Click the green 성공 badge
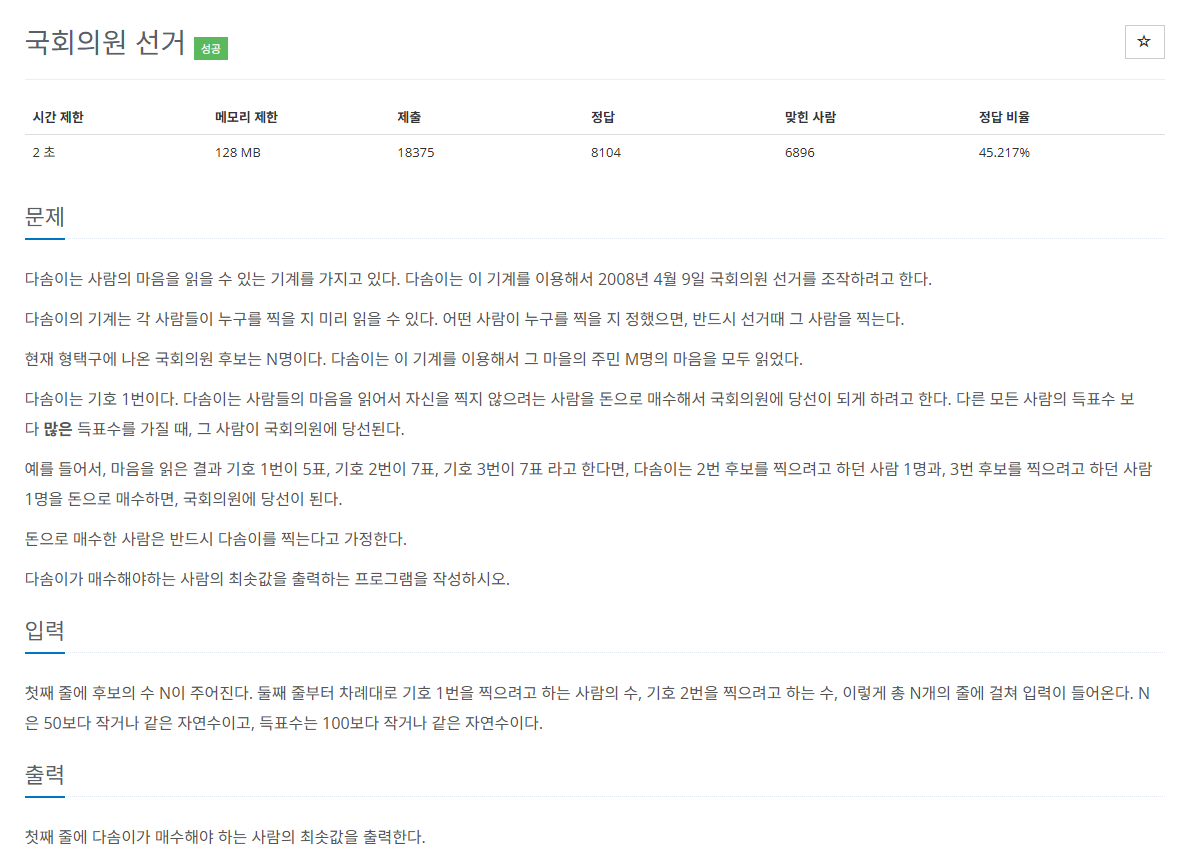 point(210,48)
